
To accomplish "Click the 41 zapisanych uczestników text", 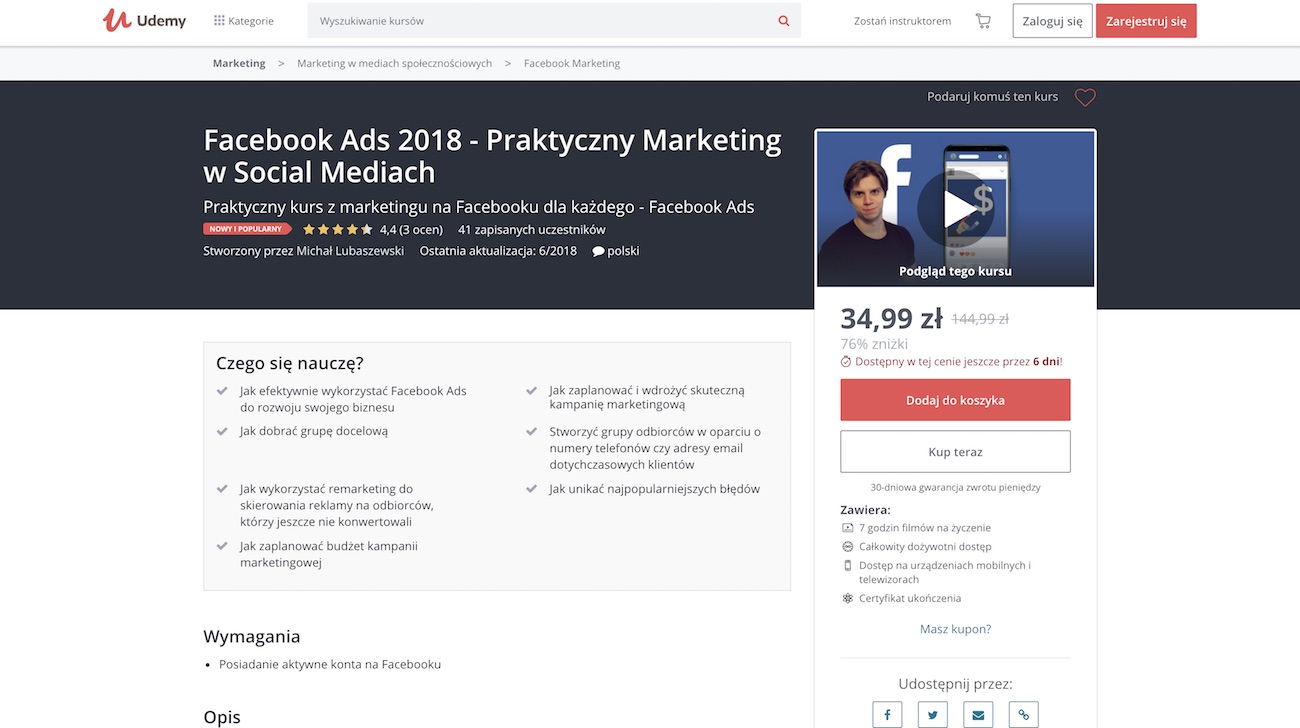I will pyautogui.click(x=532, y=229).
